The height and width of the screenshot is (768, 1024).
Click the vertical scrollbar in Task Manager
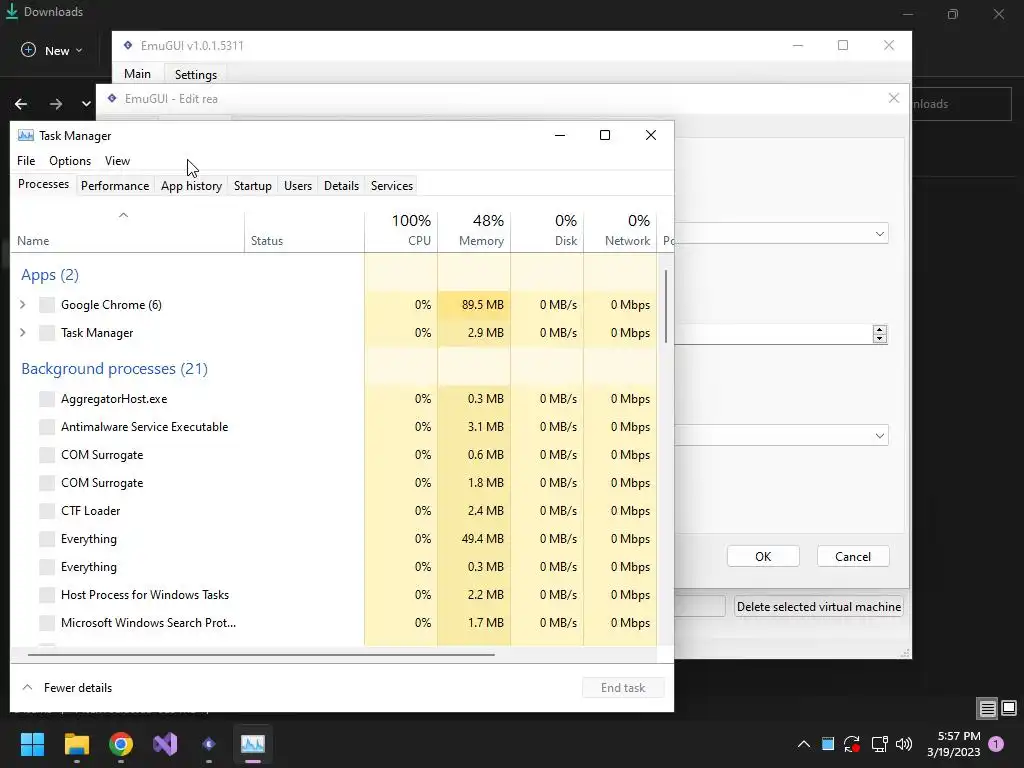(x=665, y=306)
